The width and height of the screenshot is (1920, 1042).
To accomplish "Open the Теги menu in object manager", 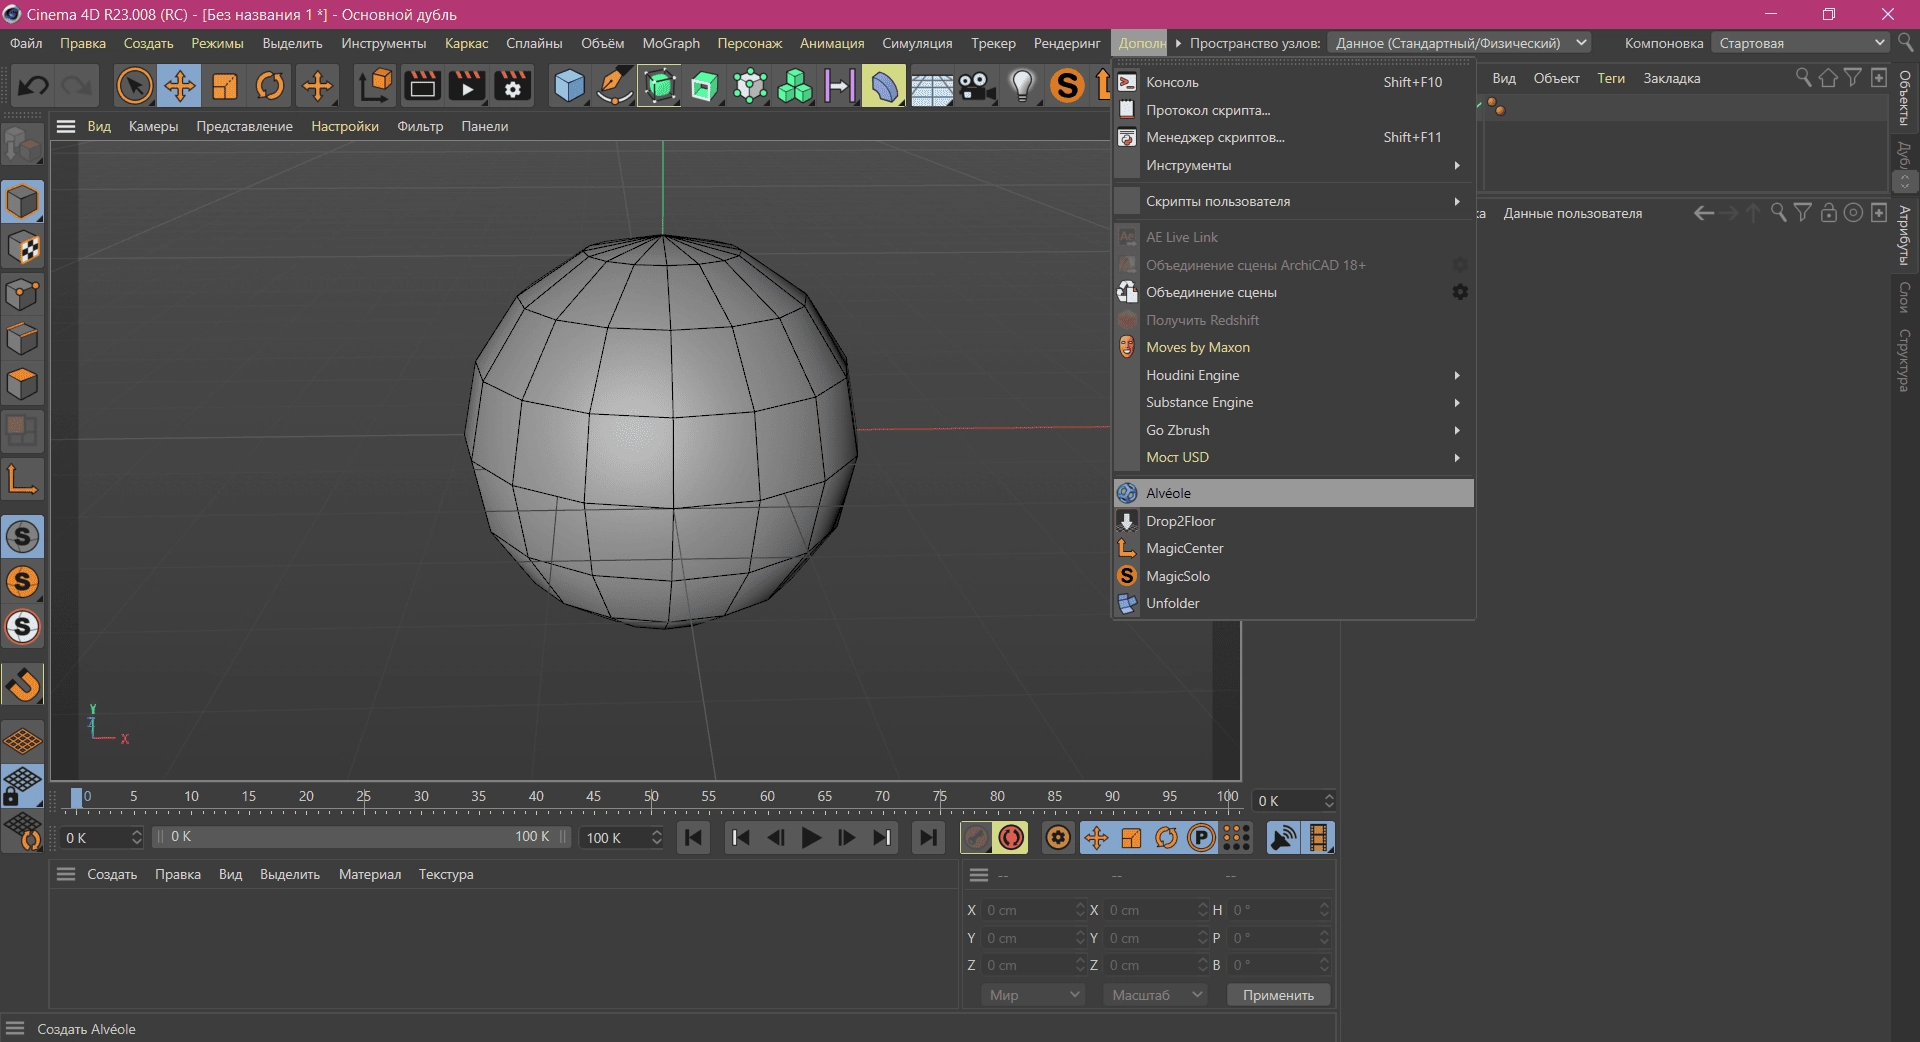I will [1610, 78].
